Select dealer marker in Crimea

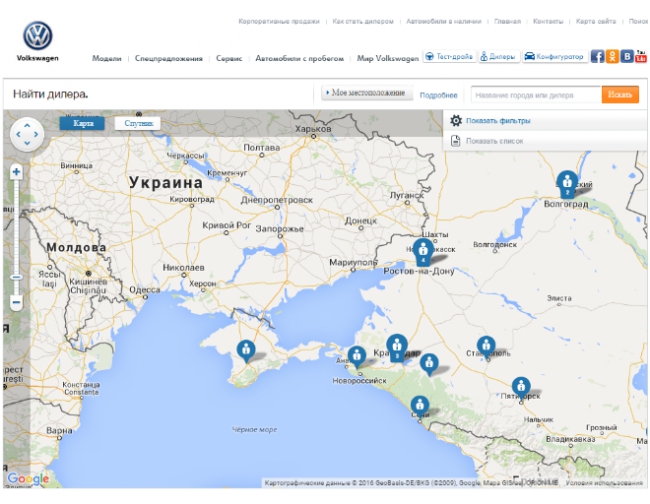246,351
